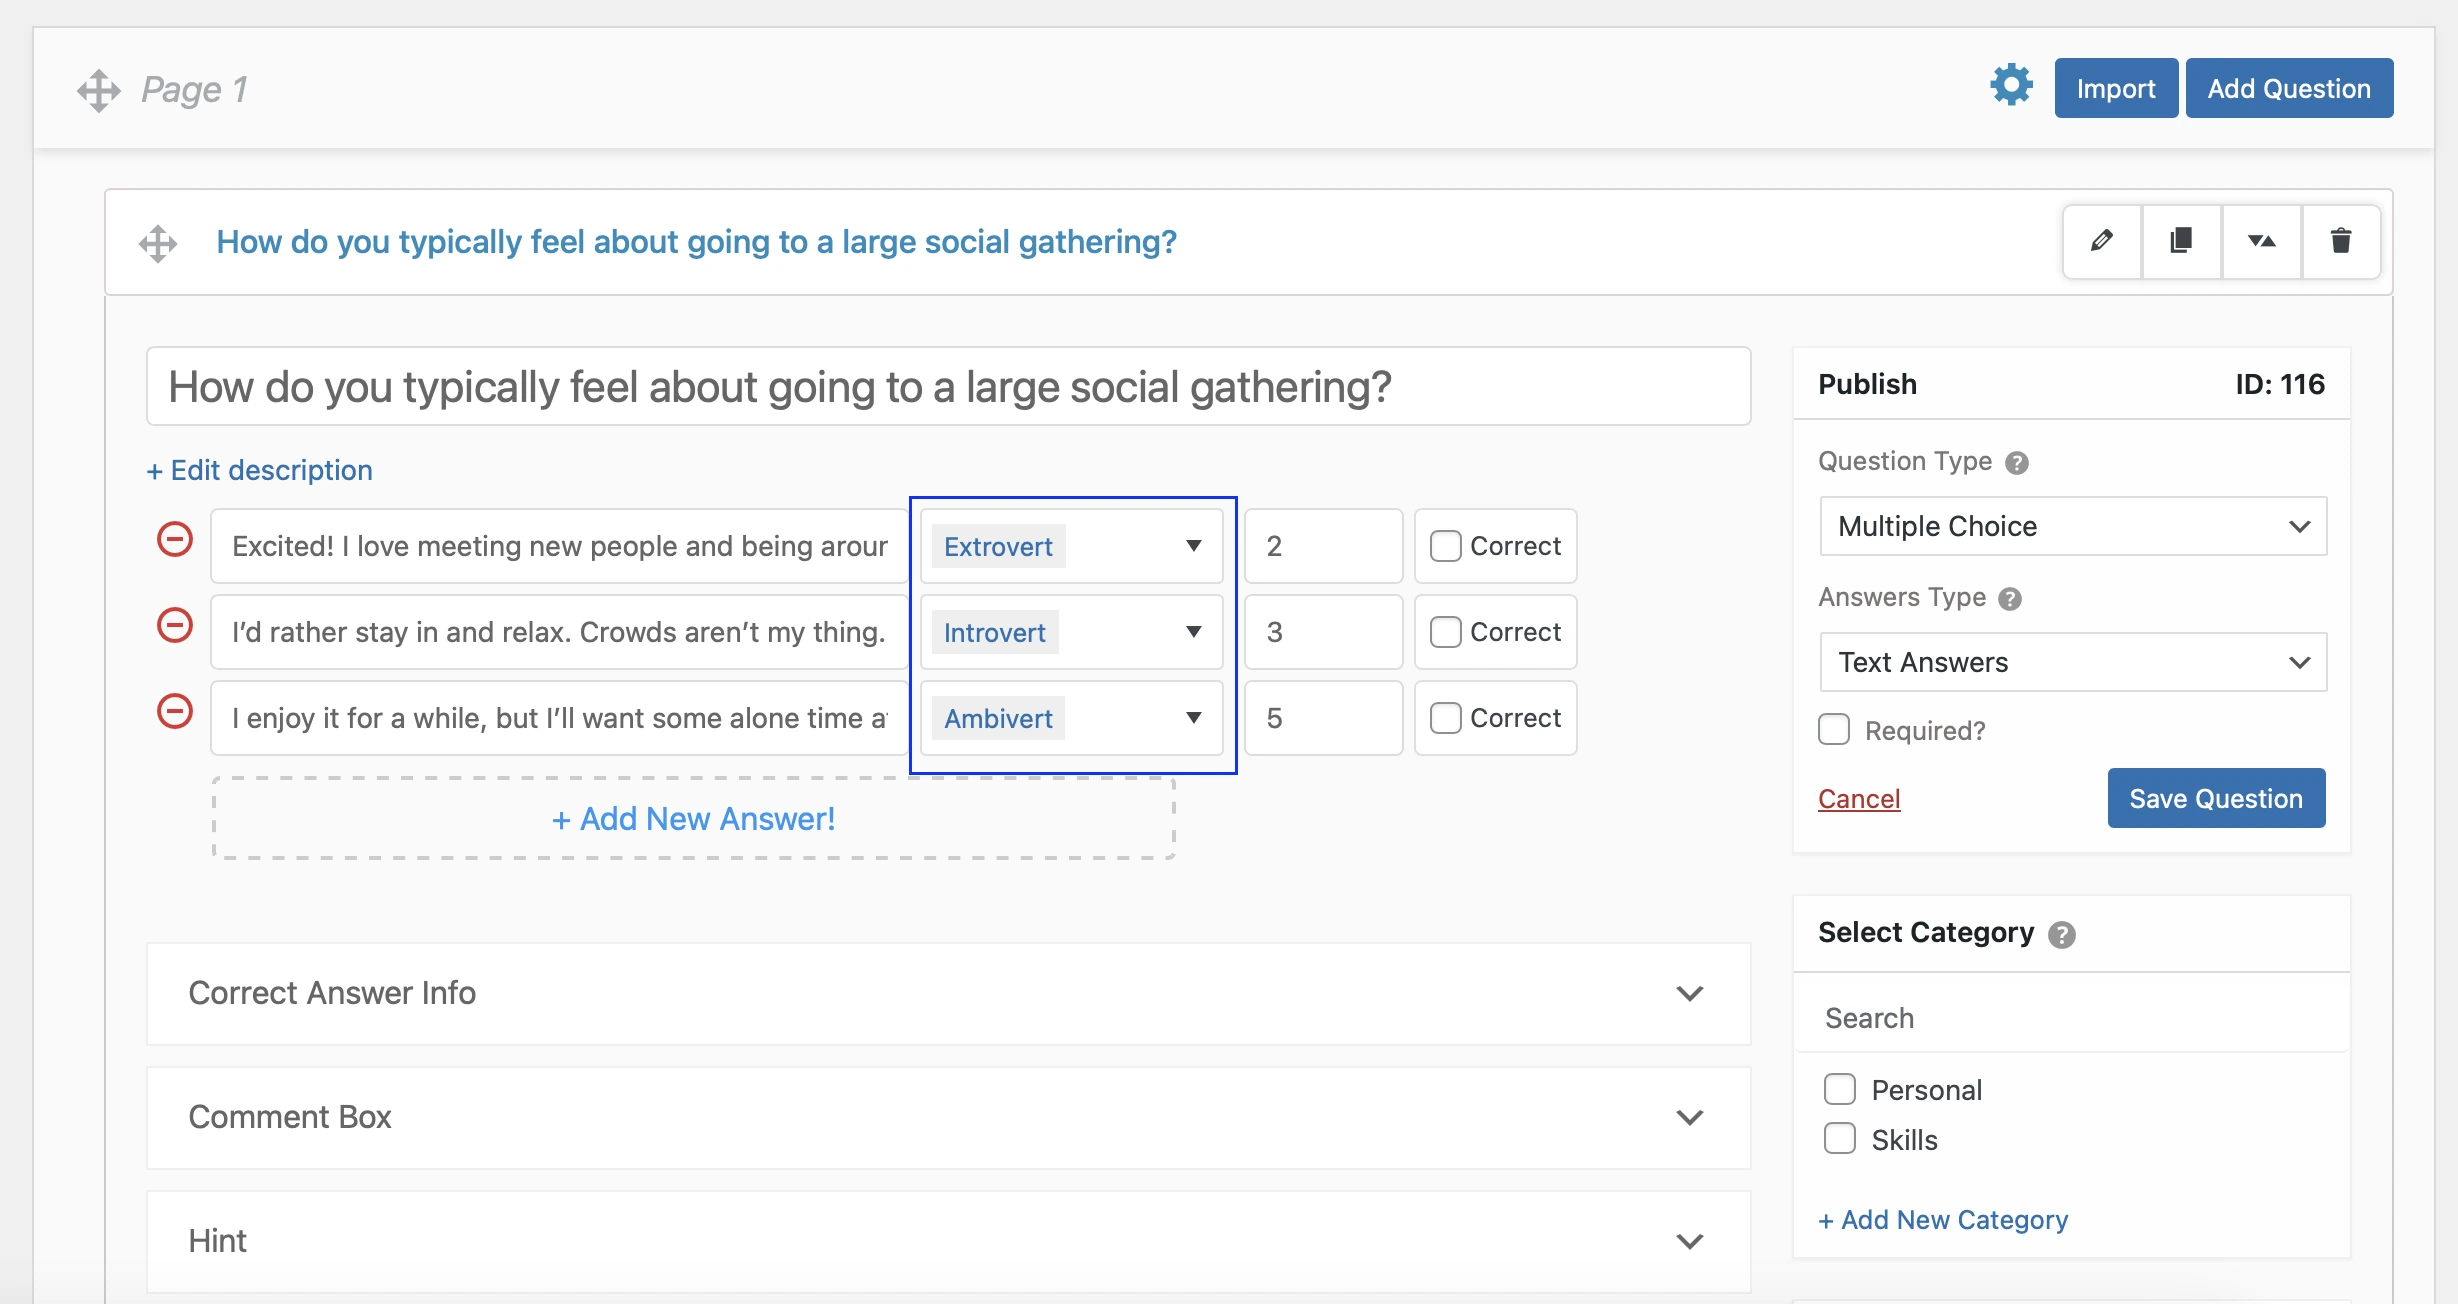Open the Multiple Choice question type dropdown
The height and width of the screenshot is (1304, 2458).
2072,526
